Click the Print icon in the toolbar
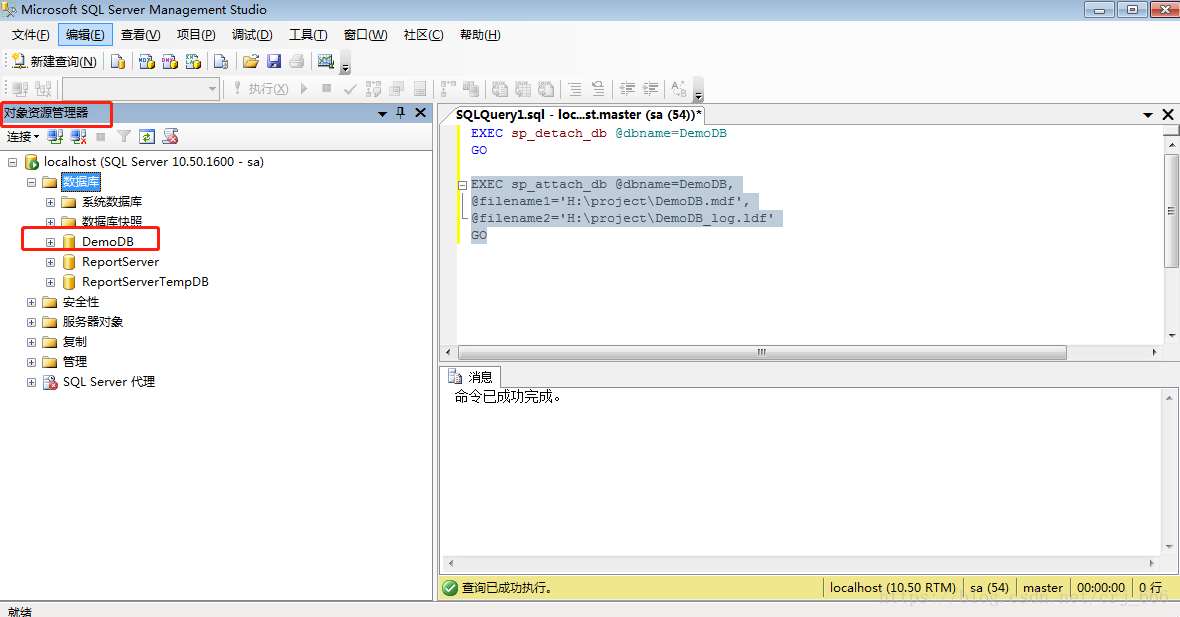 tap(297, 62)
